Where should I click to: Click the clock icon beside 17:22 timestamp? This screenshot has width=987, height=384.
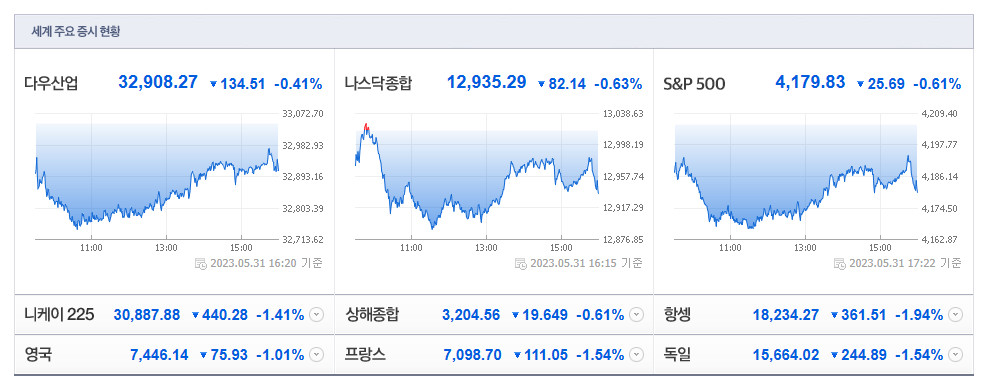pyautogui.click(x=839, y=263)
